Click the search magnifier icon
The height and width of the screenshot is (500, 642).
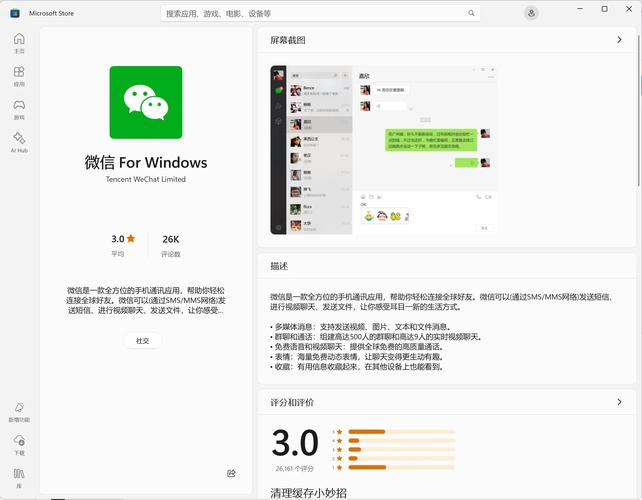(x=471, y=13)
